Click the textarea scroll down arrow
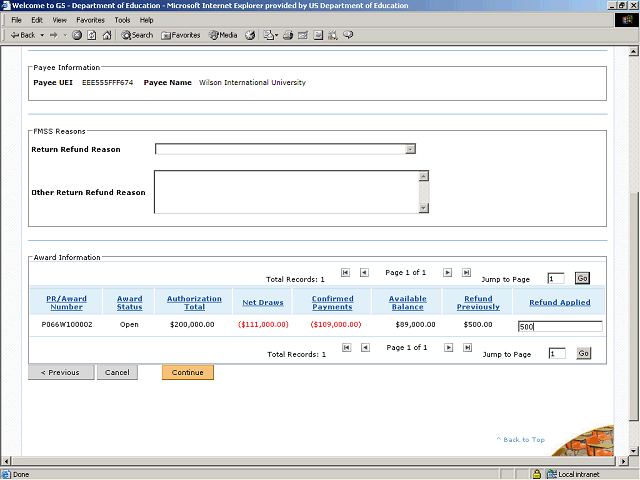 pyautogui.click(x=424, y=208)
